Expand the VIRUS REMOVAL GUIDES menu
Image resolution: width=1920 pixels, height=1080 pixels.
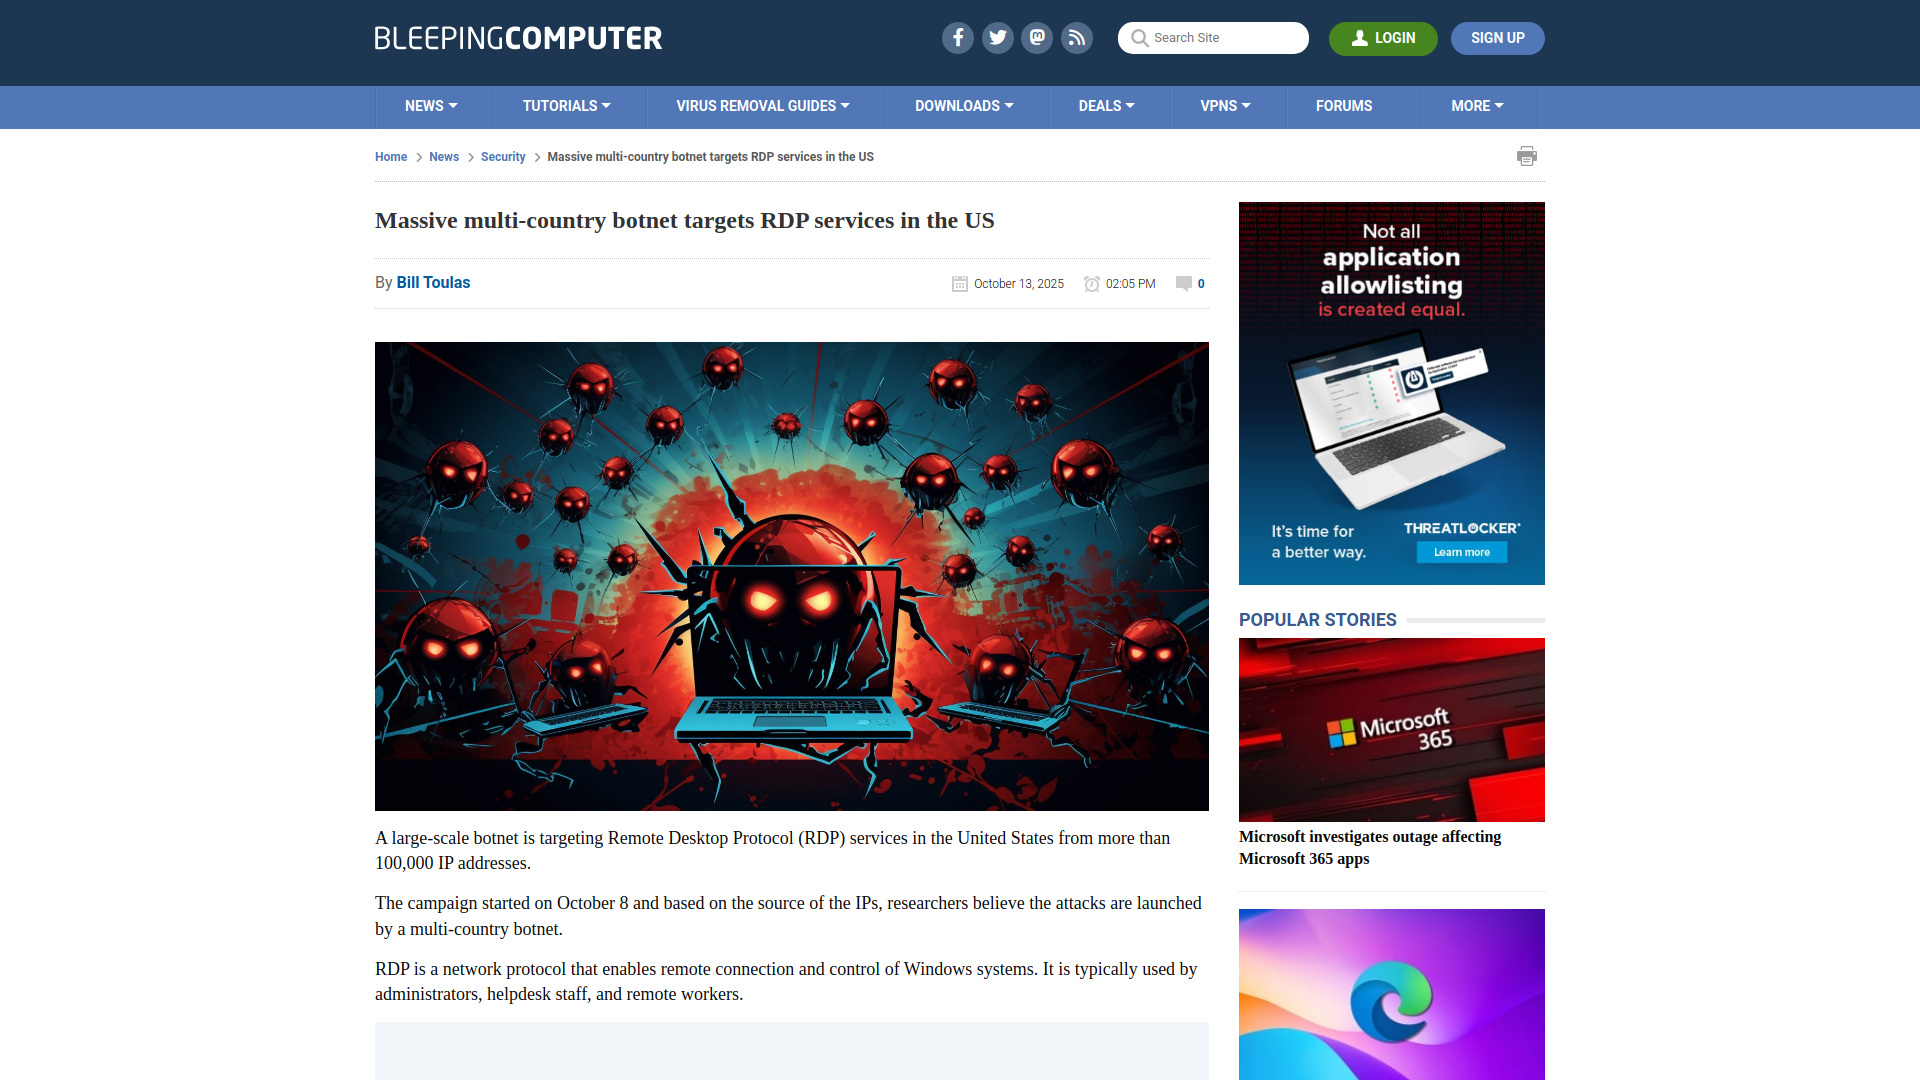[763, 106]
